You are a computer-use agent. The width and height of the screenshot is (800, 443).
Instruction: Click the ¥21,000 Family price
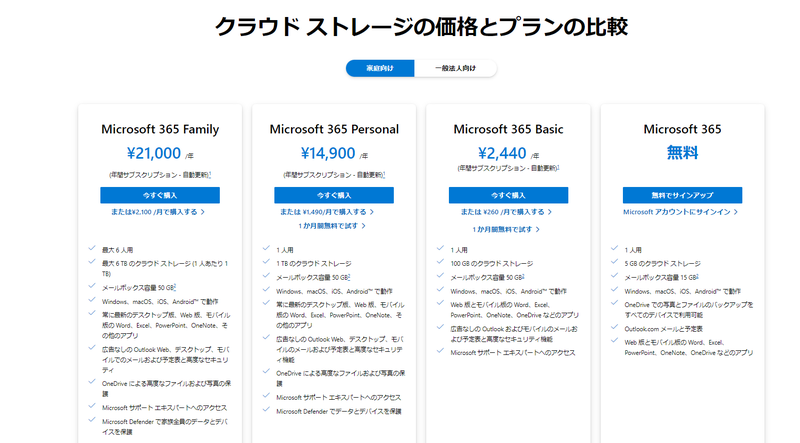click(x=154, y=153)
